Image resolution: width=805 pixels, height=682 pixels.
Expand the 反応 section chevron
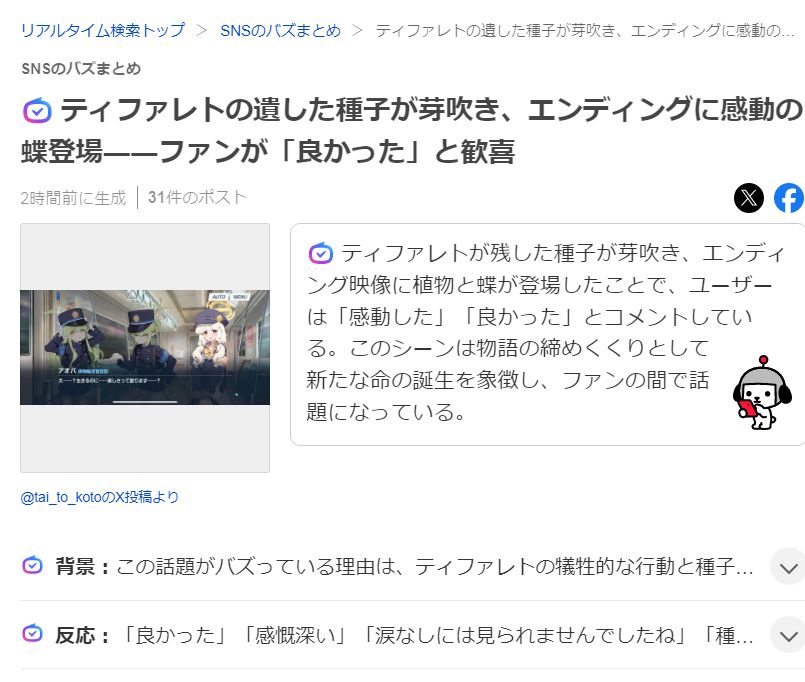(x=788, y=635)
